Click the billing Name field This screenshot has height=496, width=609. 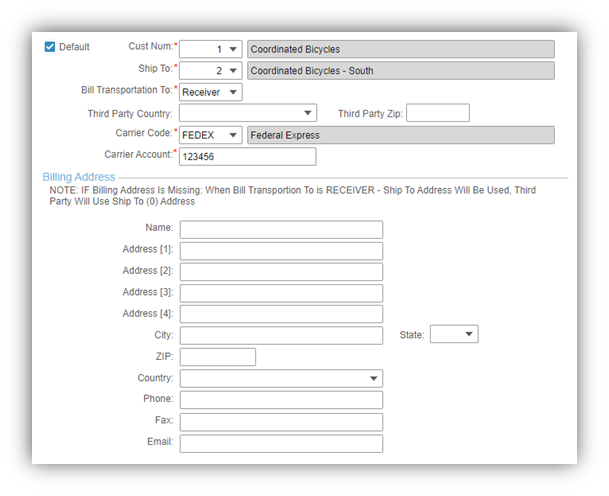pos(281,230)
